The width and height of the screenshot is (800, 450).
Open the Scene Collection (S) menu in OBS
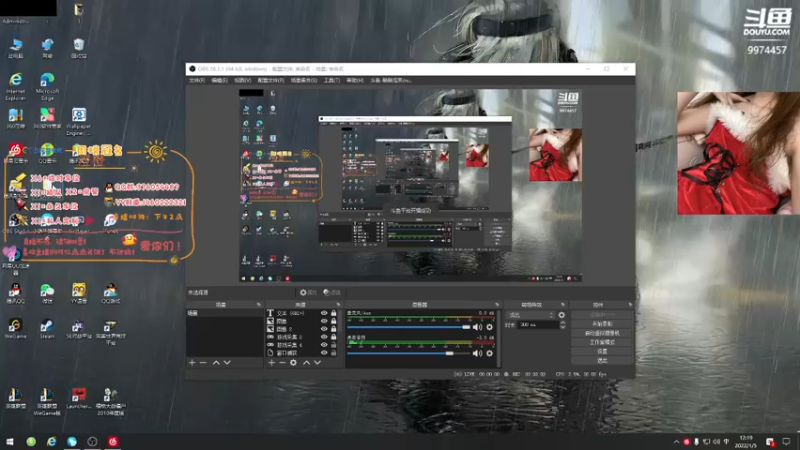(x=304, y=80)
